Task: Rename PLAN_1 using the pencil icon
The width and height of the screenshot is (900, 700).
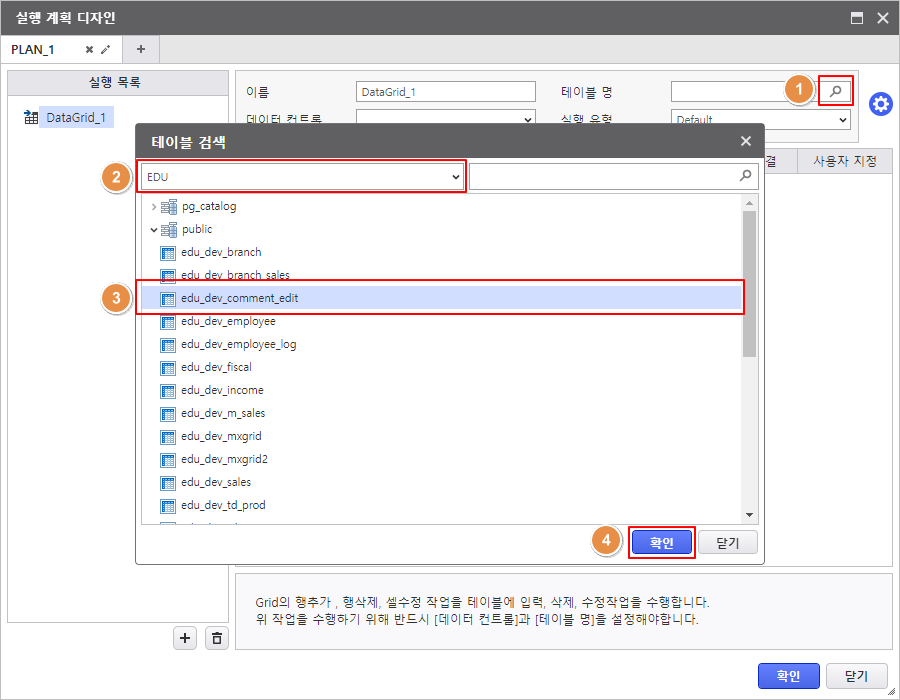Action: click(x=106, y=50)
